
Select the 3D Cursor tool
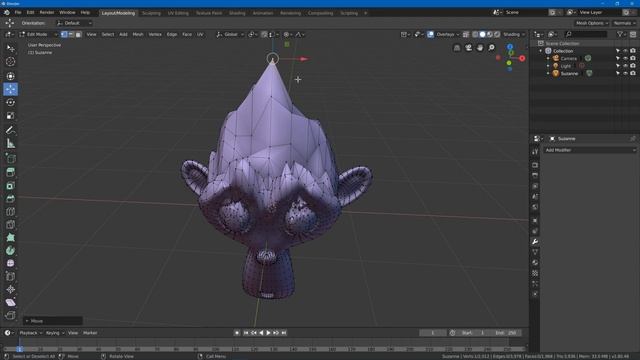(11, 62)
